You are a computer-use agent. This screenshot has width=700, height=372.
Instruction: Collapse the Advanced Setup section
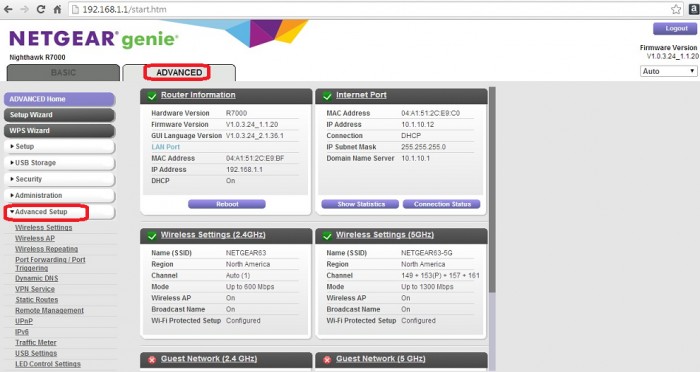(x=59, y=212)
